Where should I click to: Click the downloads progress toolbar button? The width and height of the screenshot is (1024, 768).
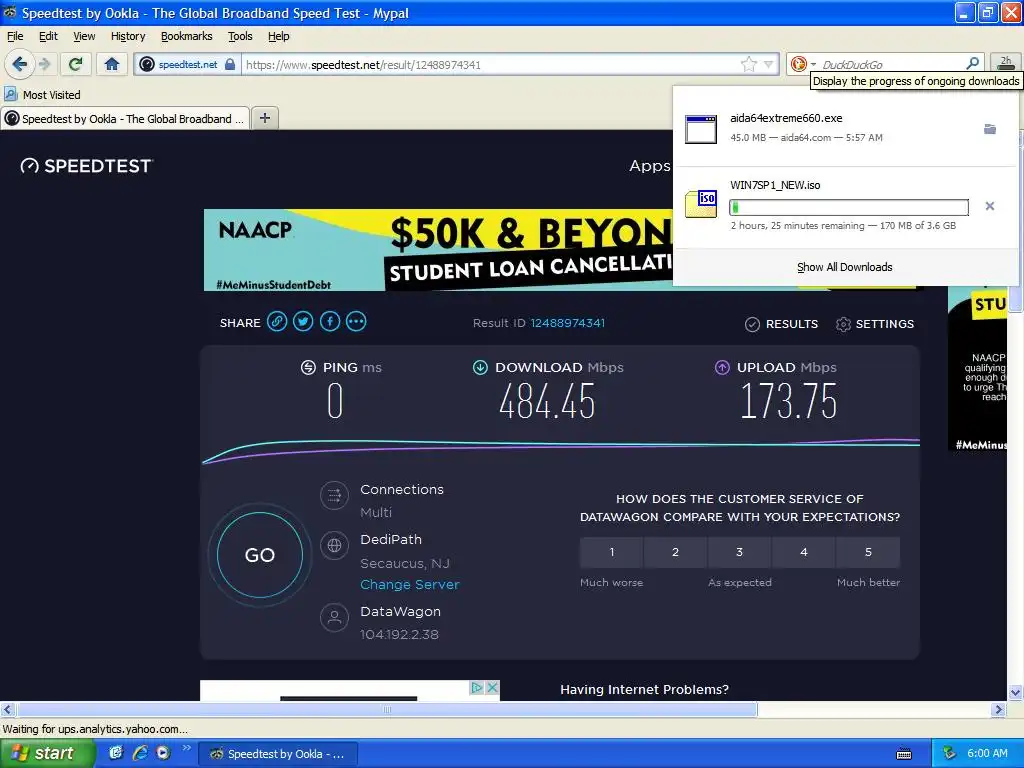click(1006, 62)
